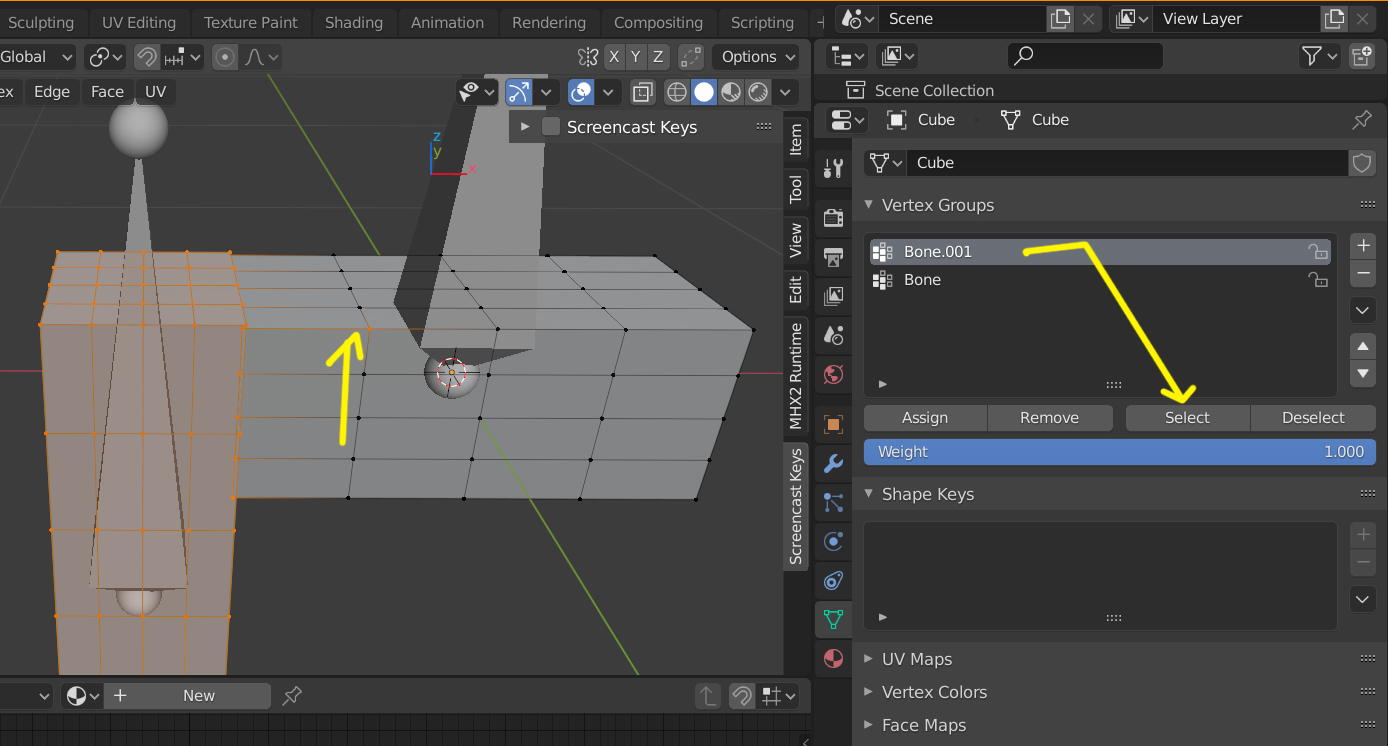
Task: Open the World properties tab
Action: point(833,375)
